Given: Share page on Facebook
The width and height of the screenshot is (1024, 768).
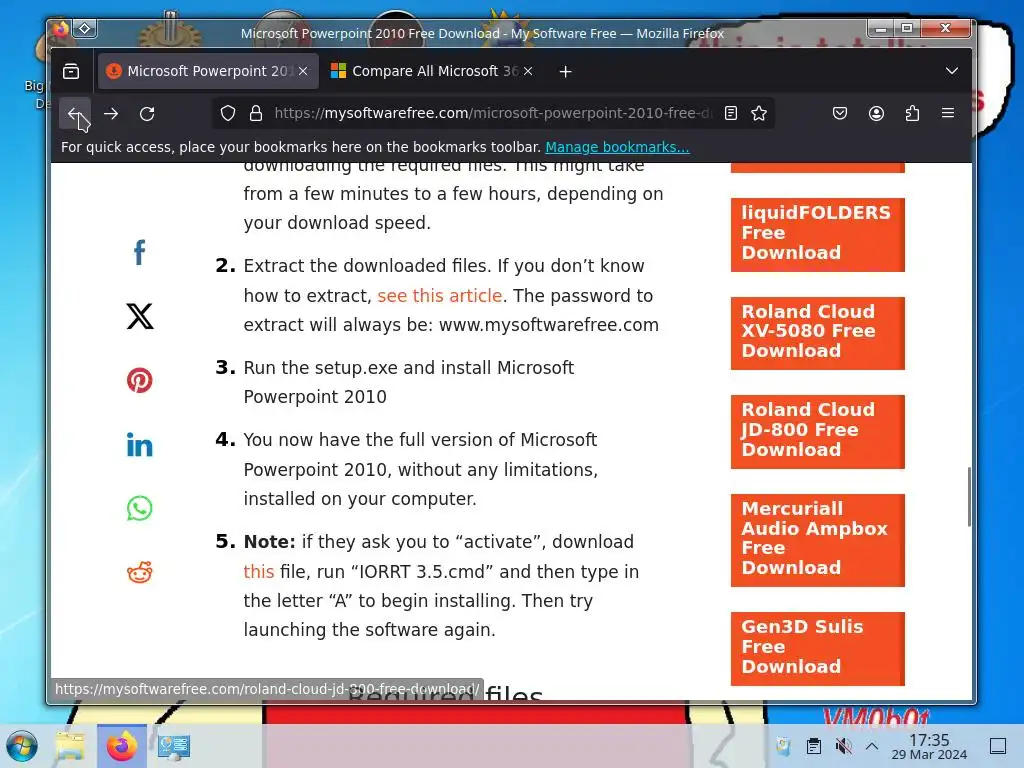Looking at the screenshot, I should 139,253.
